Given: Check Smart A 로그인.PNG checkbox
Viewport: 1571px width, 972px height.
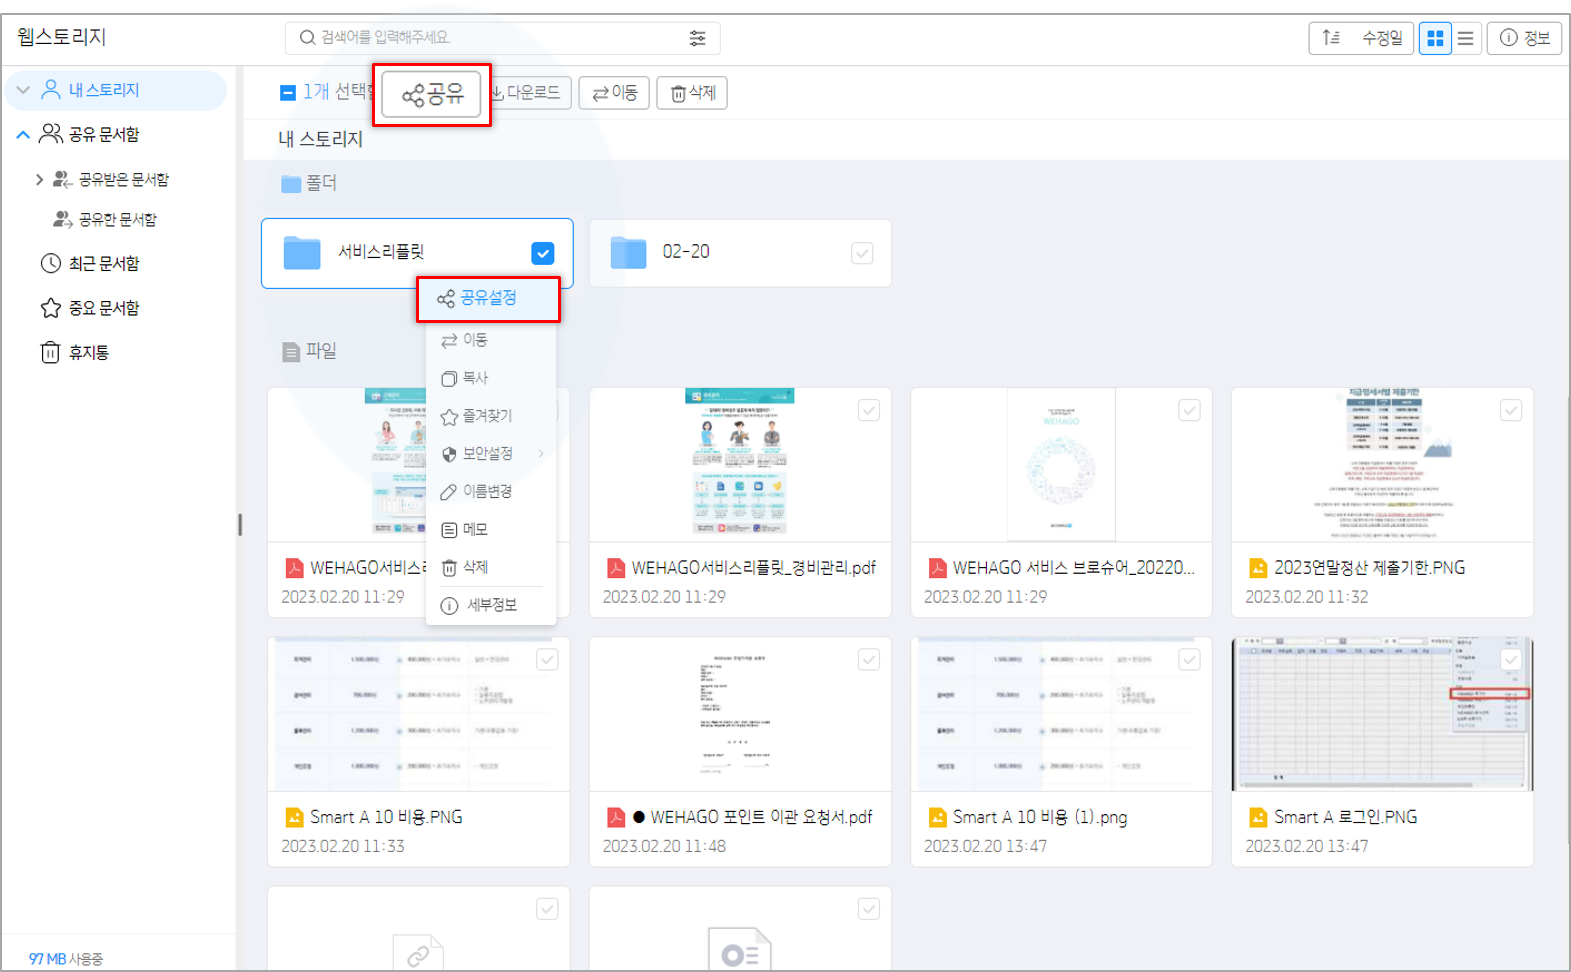Looking at the screenshot, I should pos(1511,659).
